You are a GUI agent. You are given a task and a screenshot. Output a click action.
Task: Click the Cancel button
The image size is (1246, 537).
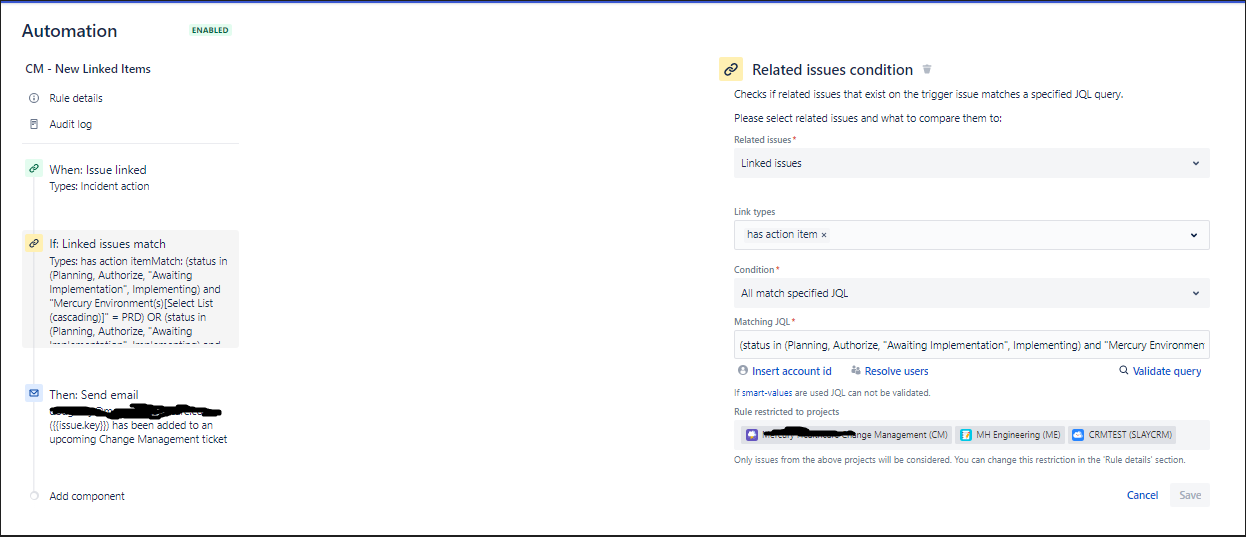tap(1142, 495)
